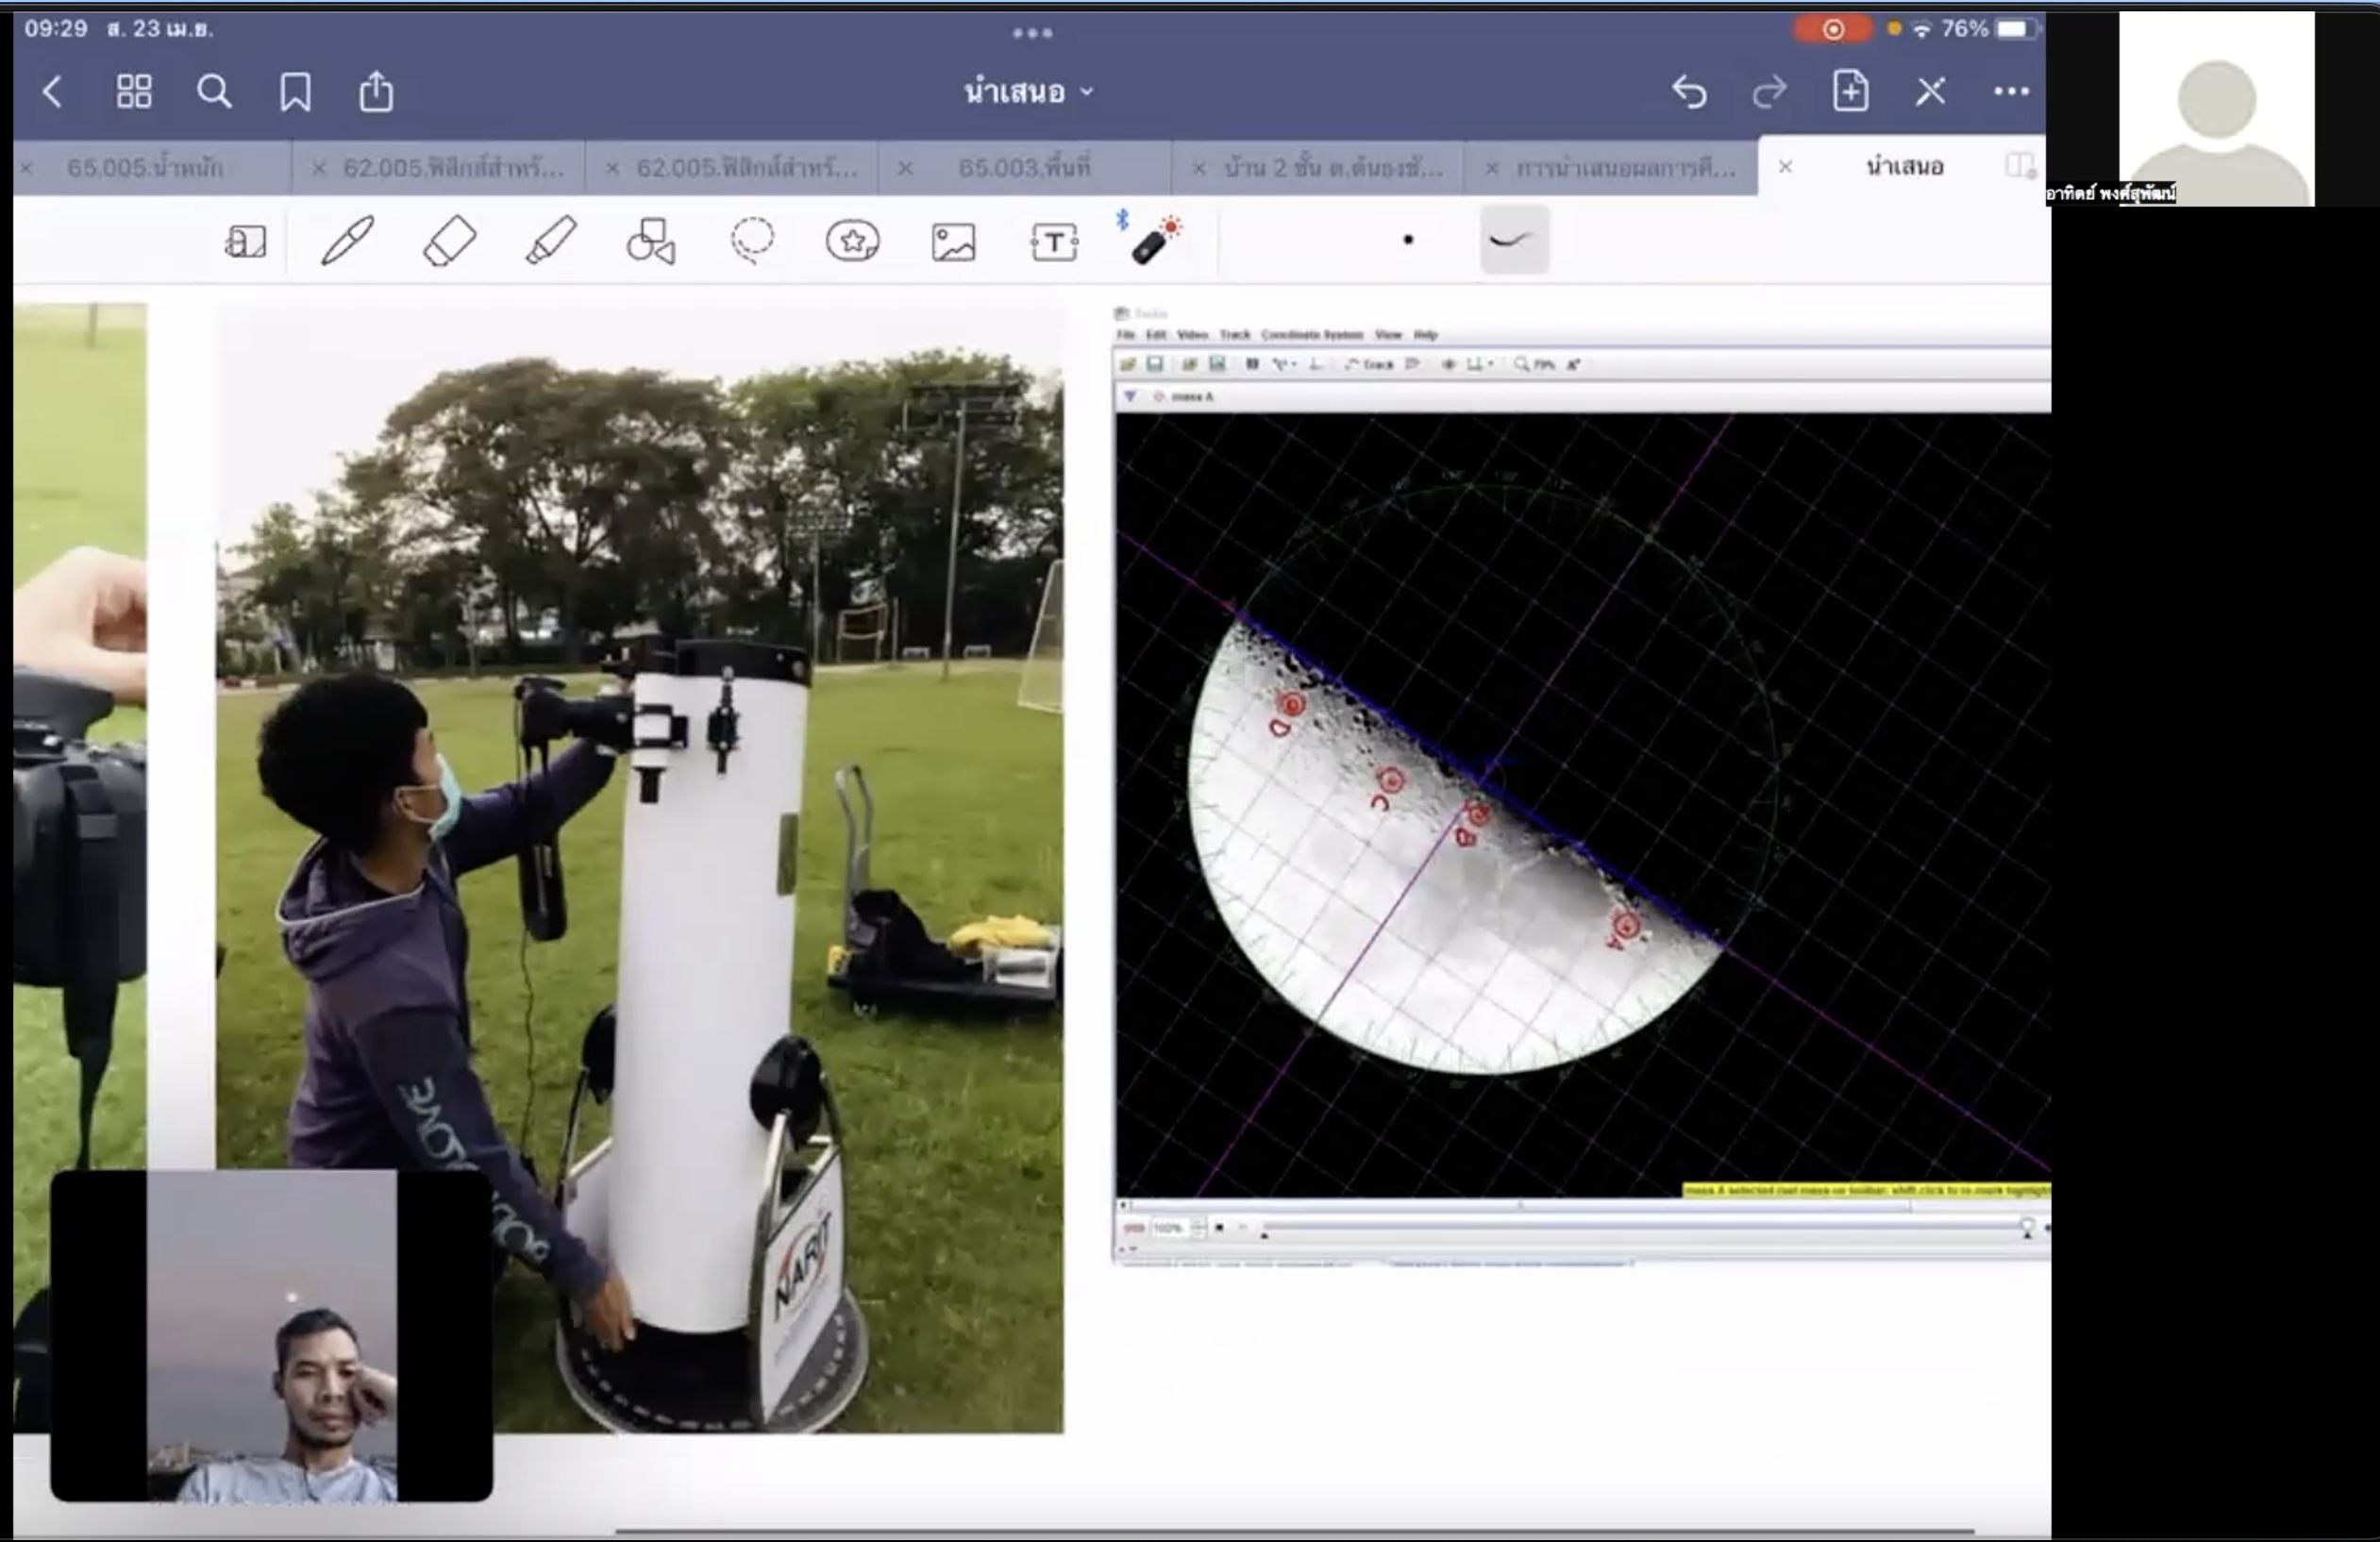
Task: Select the Eraser tool
Action: point(450,241)
